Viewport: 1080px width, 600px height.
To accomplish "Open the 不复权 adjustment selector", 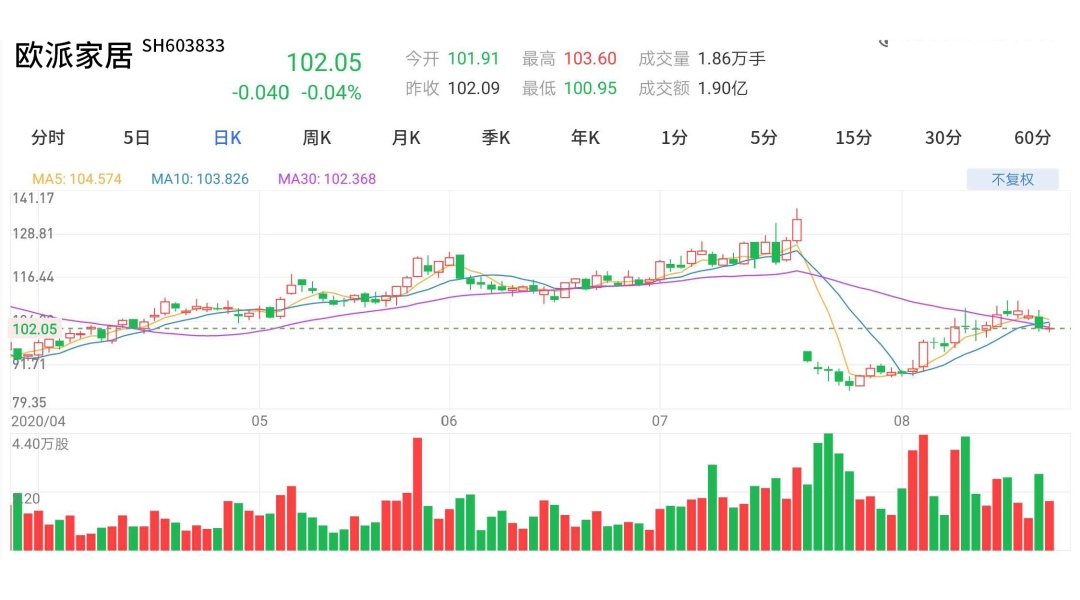I will click(x=1011, y=180).
